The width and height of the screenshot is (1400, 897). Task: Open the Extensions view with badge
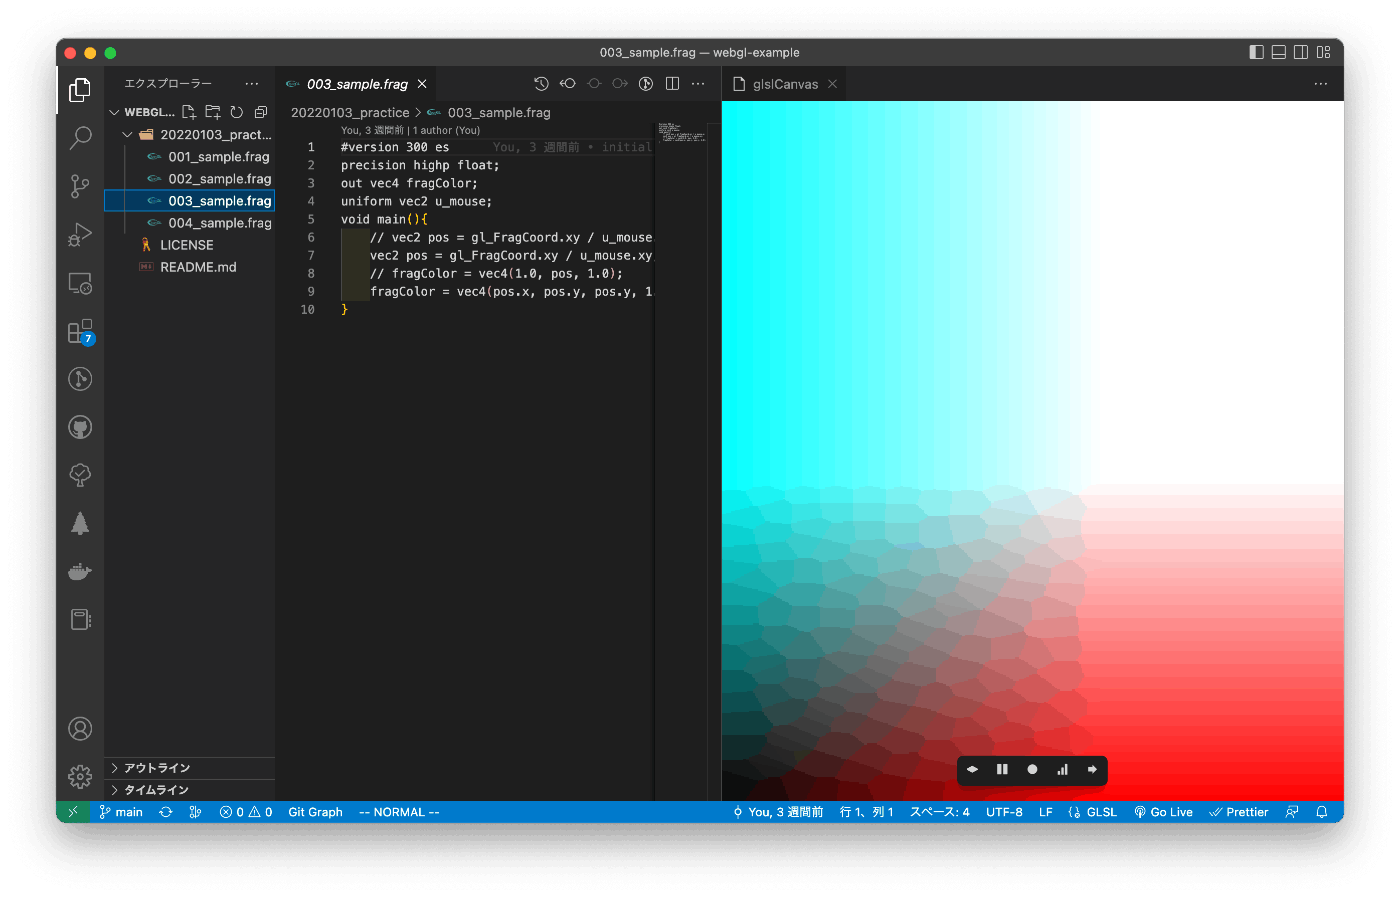[x=80, y=332]
